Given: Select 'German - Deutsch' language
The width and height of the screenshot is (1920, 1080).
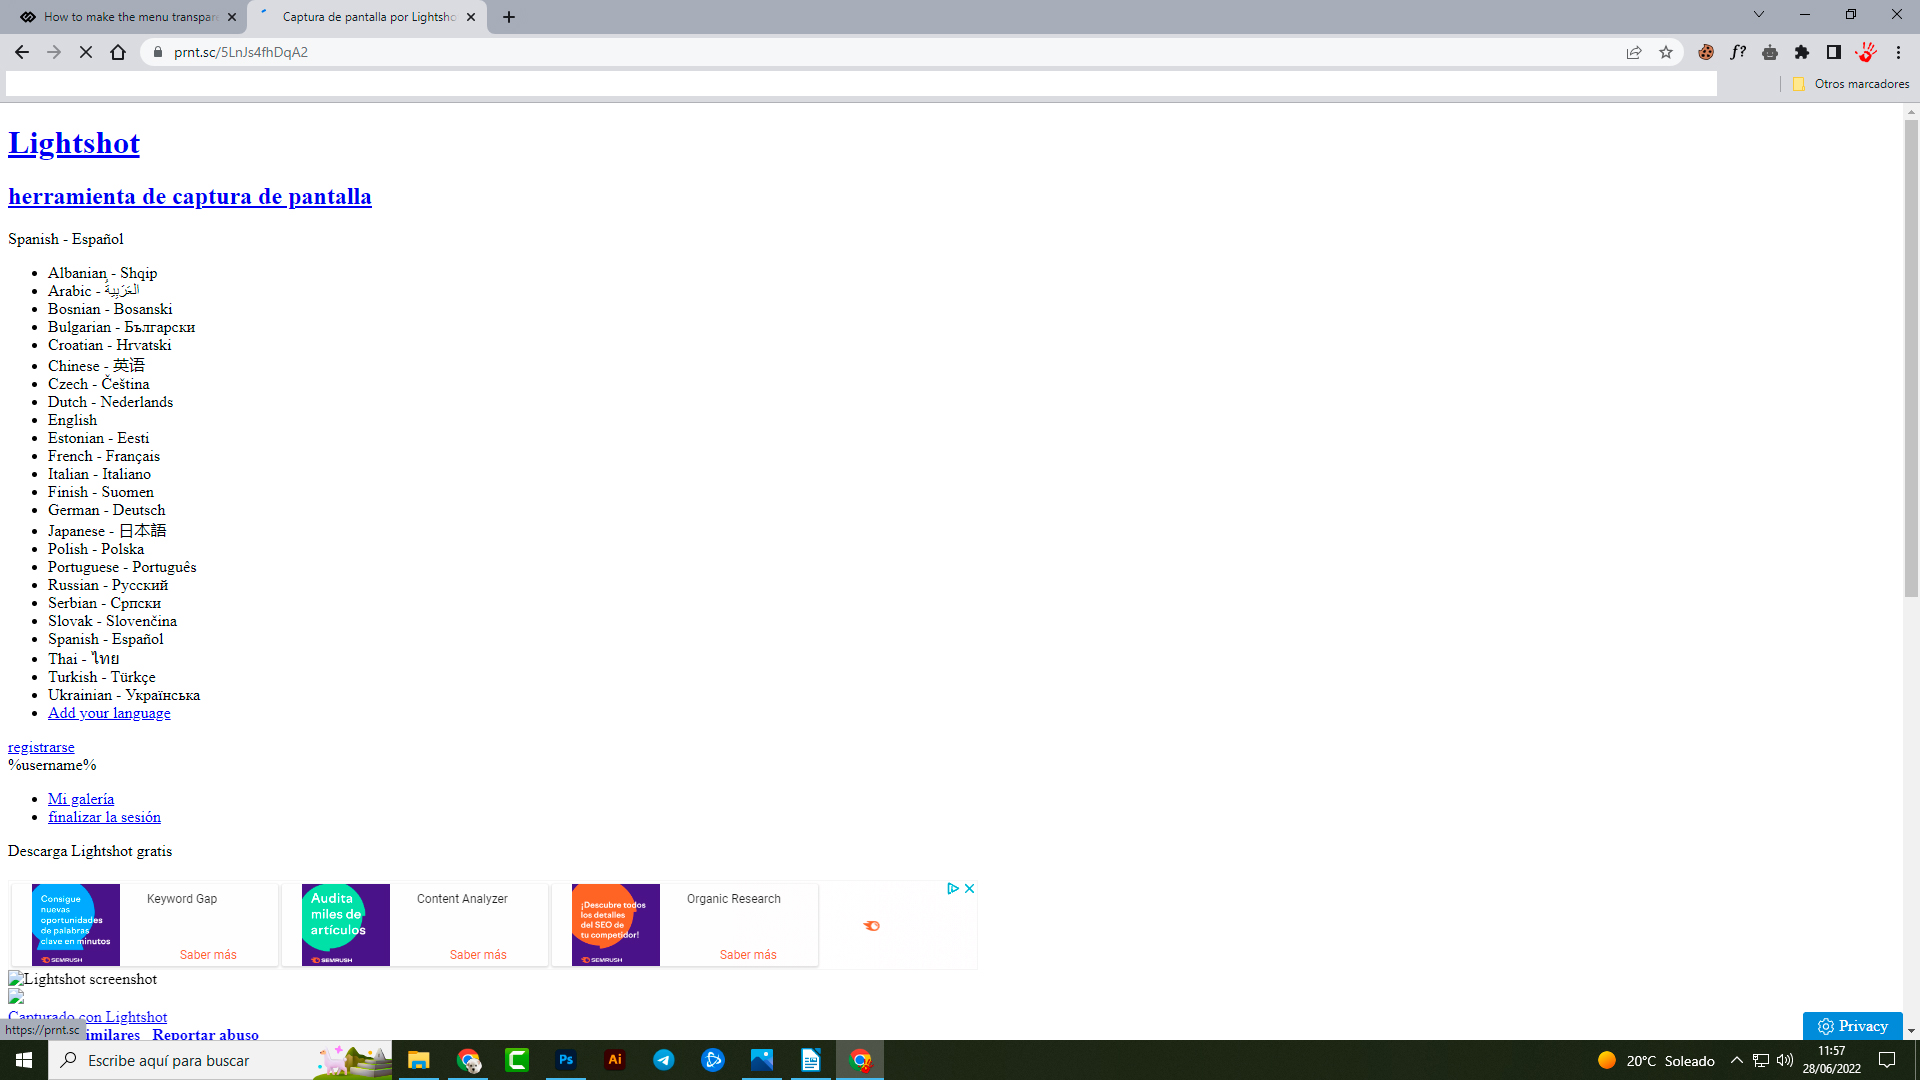Looking at the screenshot, I should click(x=107, y=510).
